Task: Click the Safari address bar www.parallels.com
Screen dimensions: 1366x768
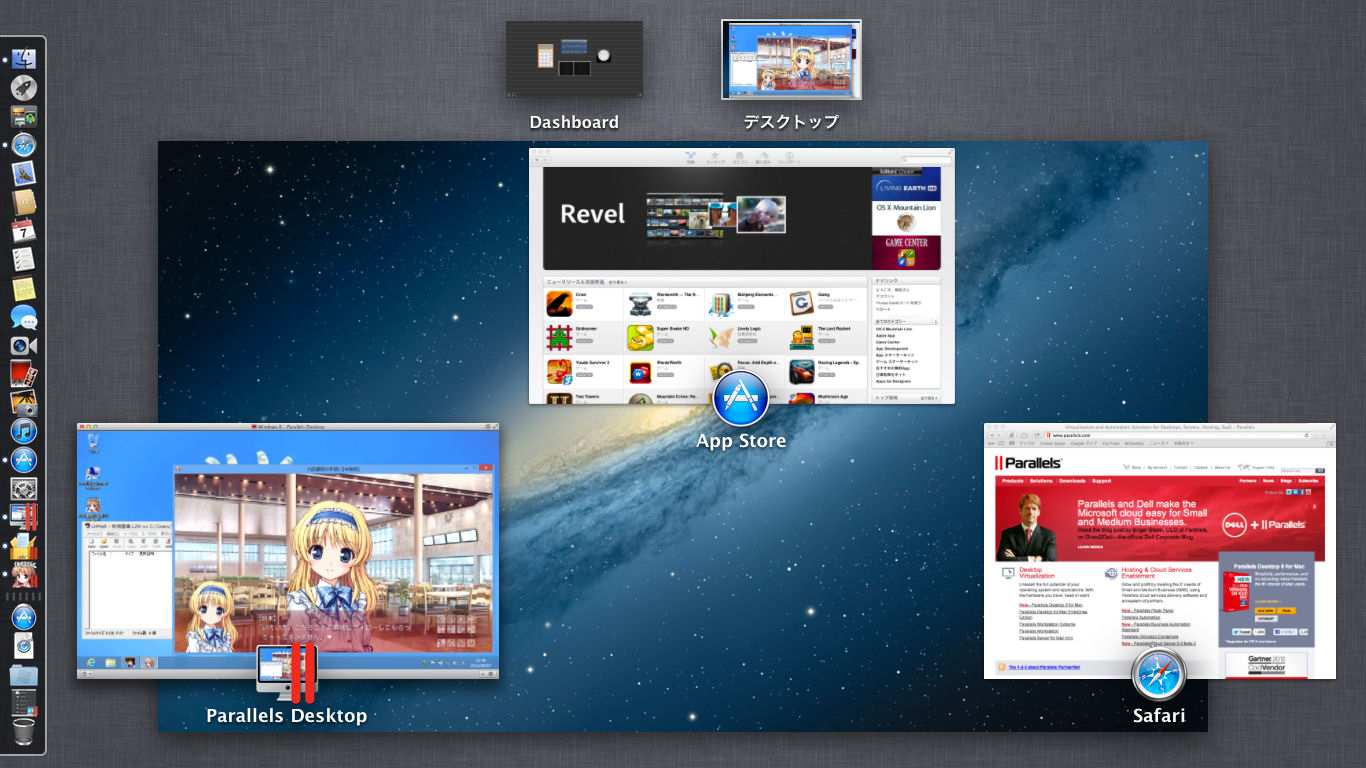Action: tap(1178, 435)
